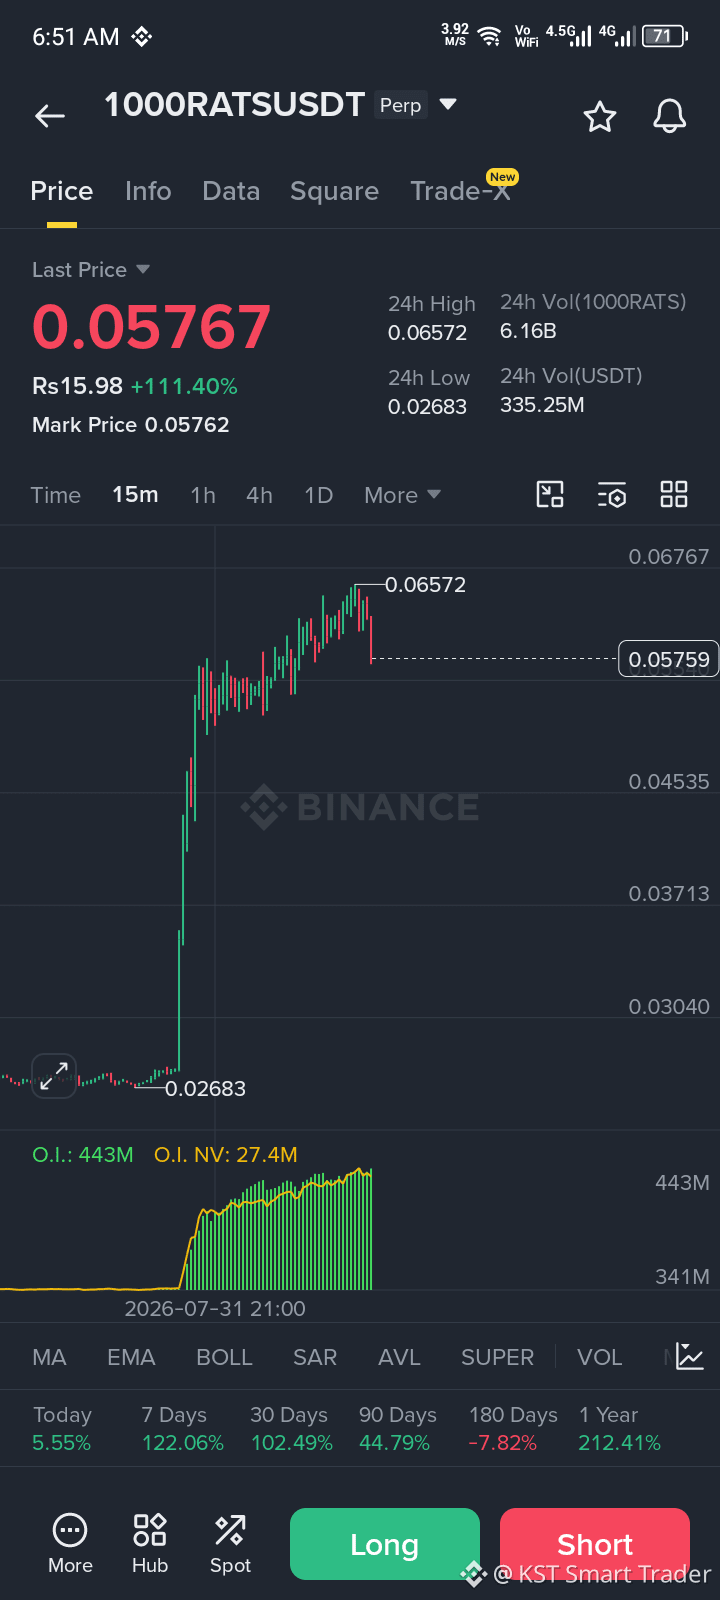Tap Today 5.55% performance
This screenshot has height=1600, width=720.
62,1429
